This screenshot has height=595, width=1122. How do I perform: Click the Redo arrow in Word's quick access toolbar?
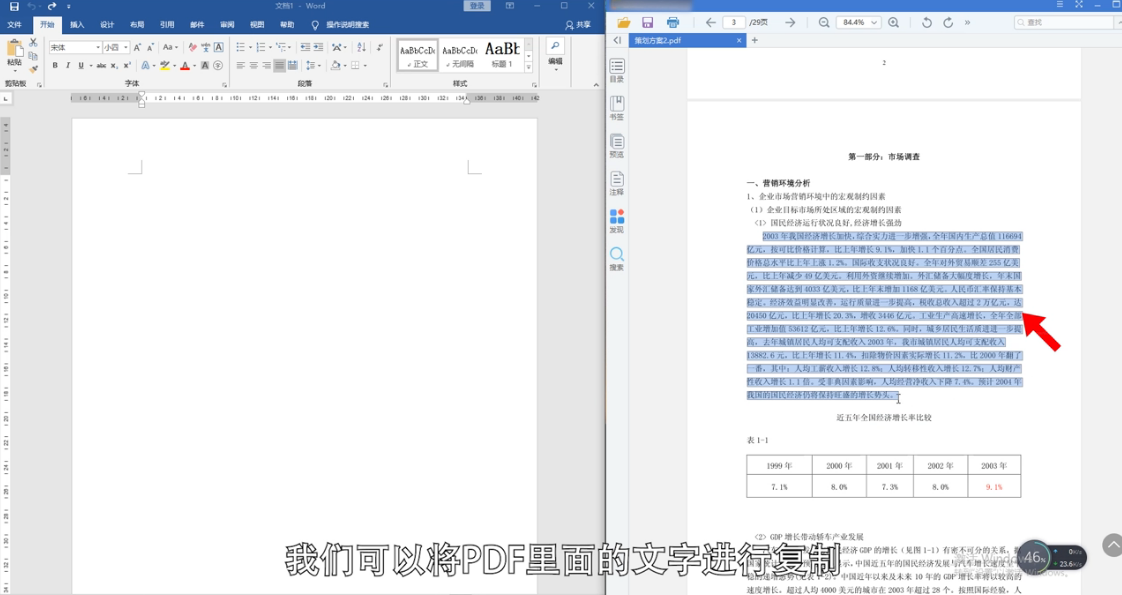tap(52, 6)
